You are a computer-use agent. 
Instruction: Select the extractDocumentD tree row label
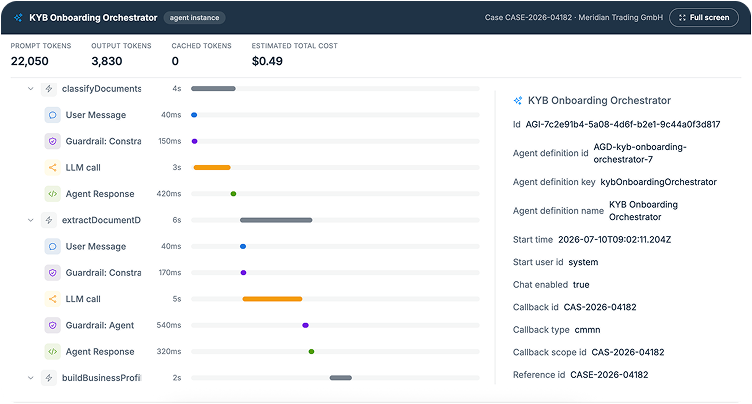pos(101,220)
